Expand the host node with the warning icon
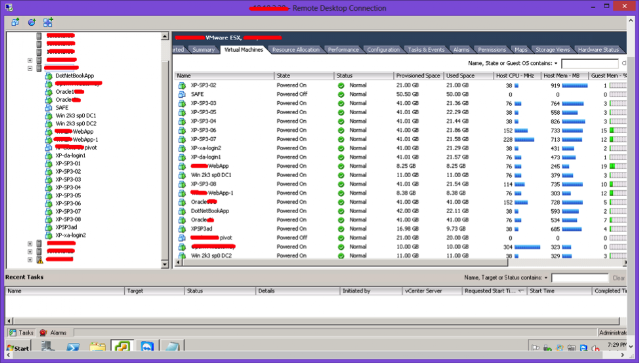The width and height of the screenshot is (640, 364). [30, 260]
